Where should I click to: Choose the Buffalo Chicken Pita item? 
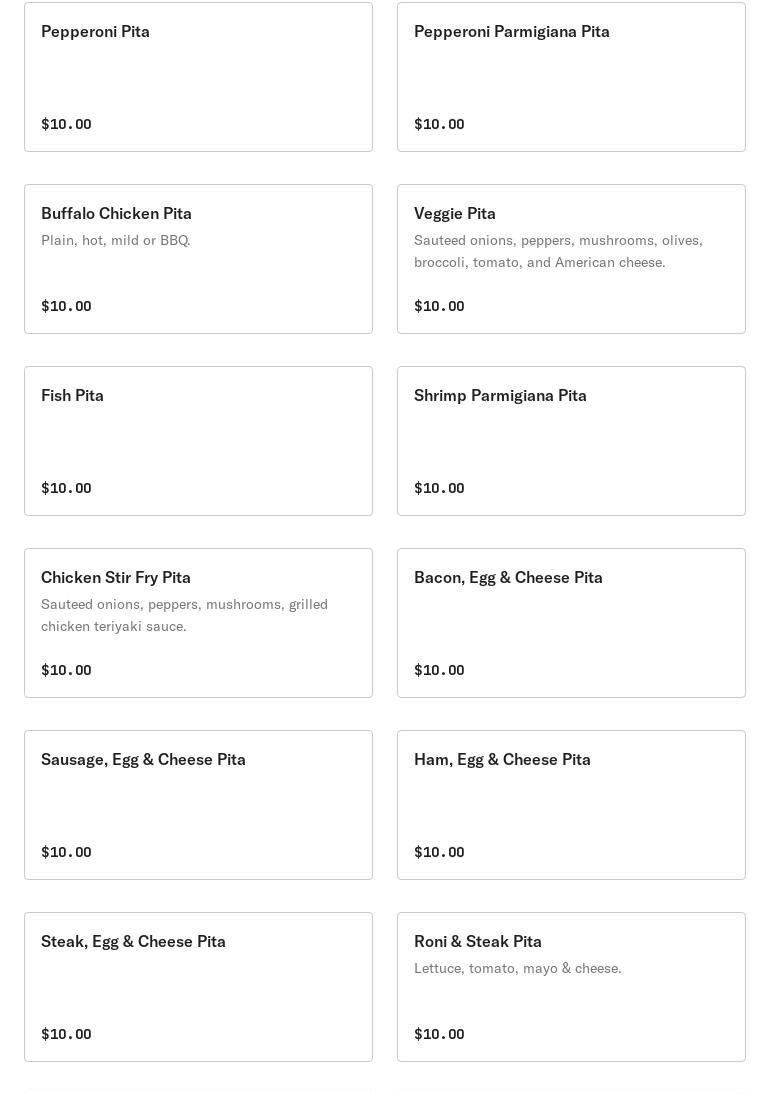pos(198,259)
